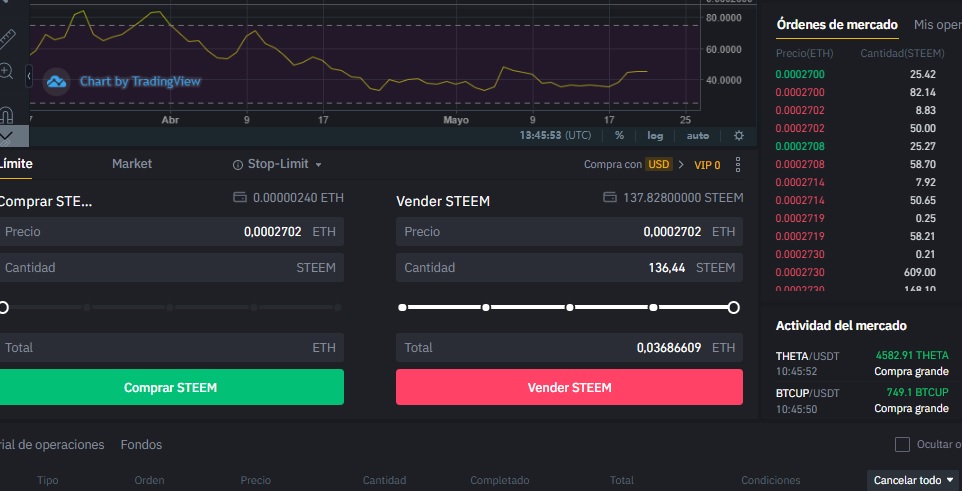Focus the buy Cantidad STEEM field
Screen dimensions: 962x491
pos(171,268)
